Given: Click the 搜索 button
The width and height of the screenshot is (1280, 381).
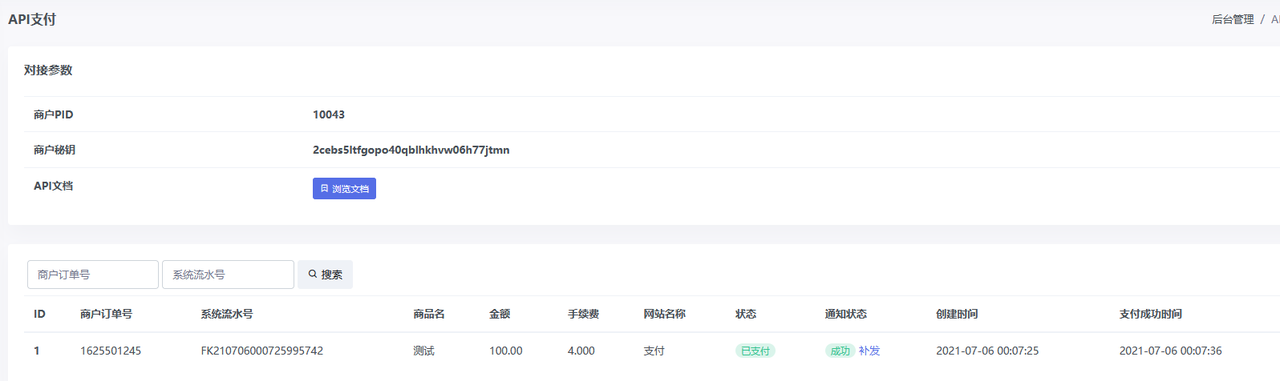Looking at the screenshot, I should pos(325,274).
